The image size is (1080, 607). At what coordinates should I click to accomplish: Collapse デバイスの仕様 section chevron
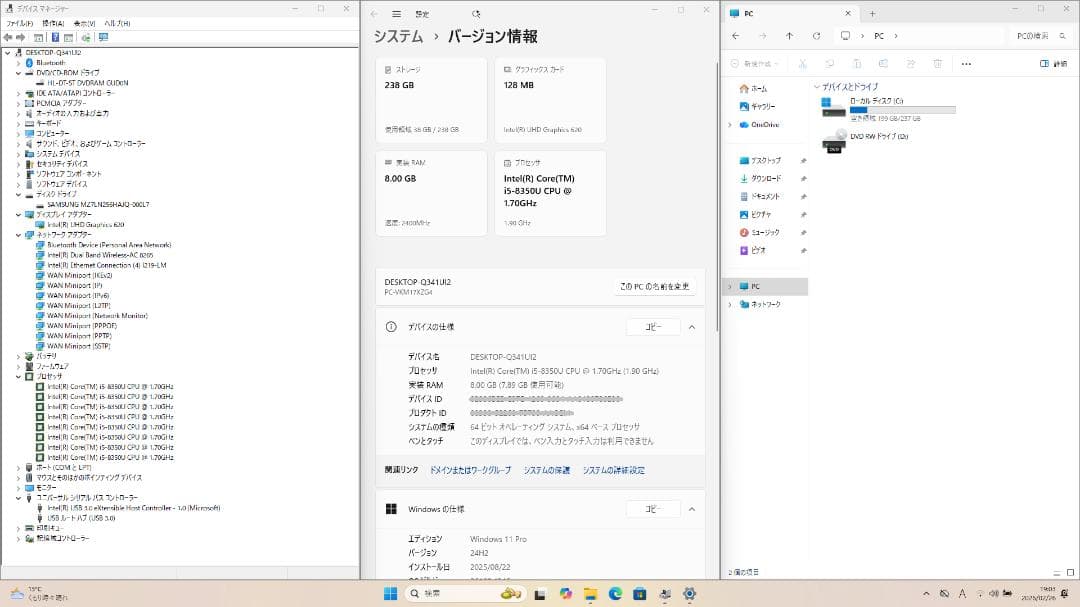click(x=692, y=327)
